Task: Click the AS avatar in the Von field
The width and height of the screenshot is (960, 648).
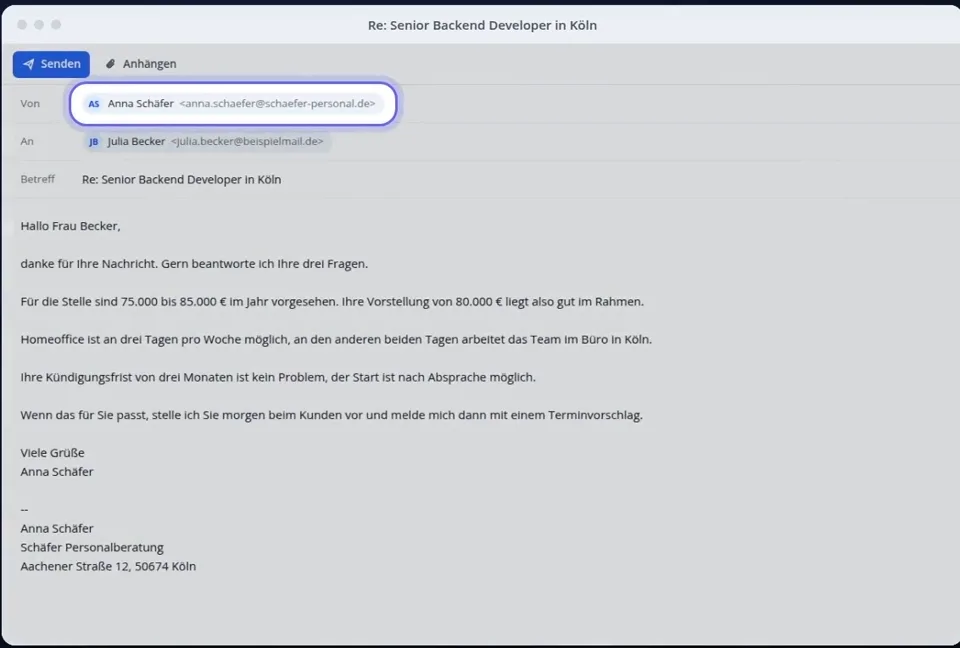Action: point(94,104)
